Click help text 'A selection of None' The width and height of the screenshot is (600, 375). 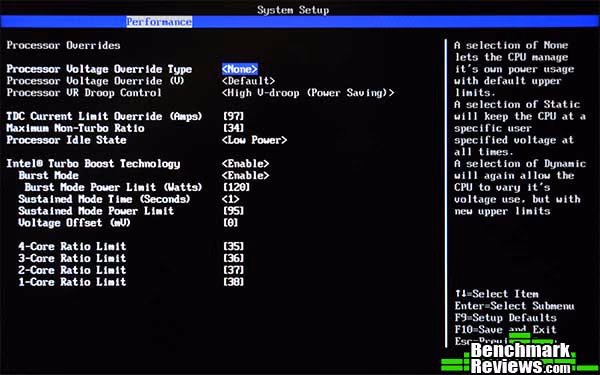coord(511,46)
